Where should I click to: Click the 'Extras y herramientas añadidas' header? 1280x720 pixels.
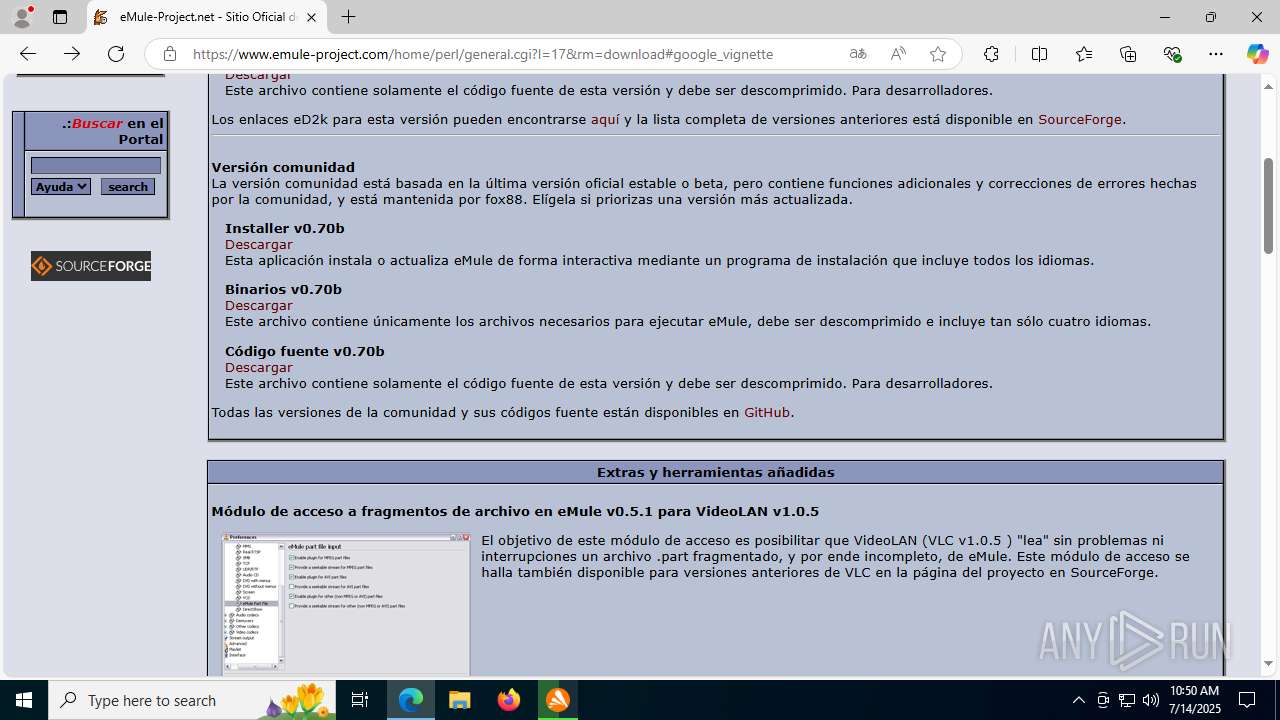(x=716, y=472)
